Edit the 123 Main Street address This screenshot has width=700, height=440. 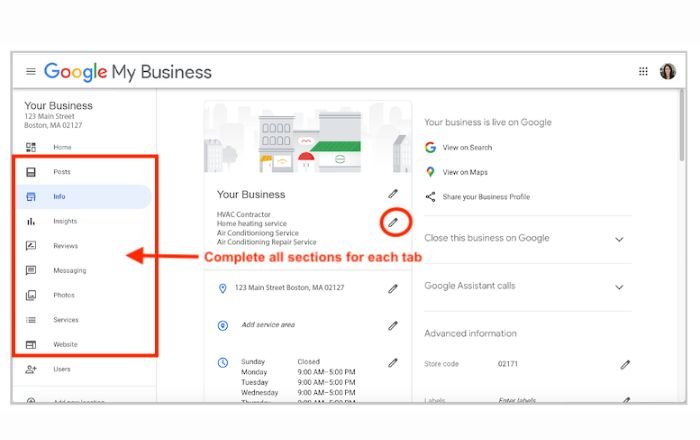pos(393,289)
